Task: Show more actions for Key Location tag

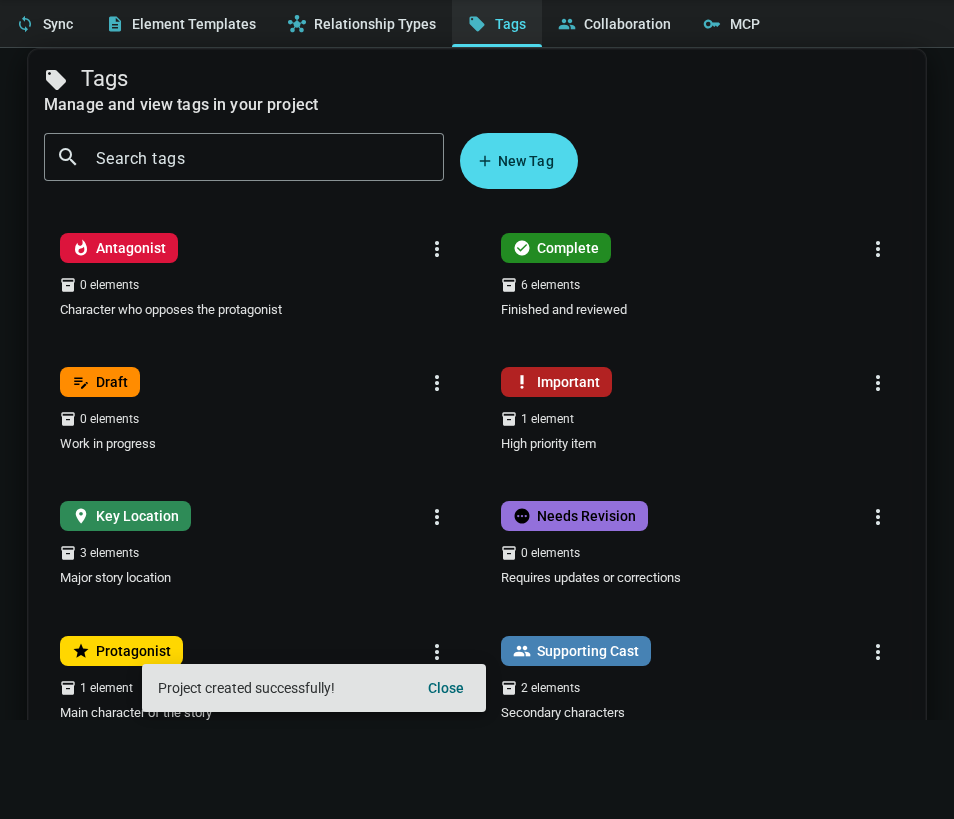Action: (437, 517)
